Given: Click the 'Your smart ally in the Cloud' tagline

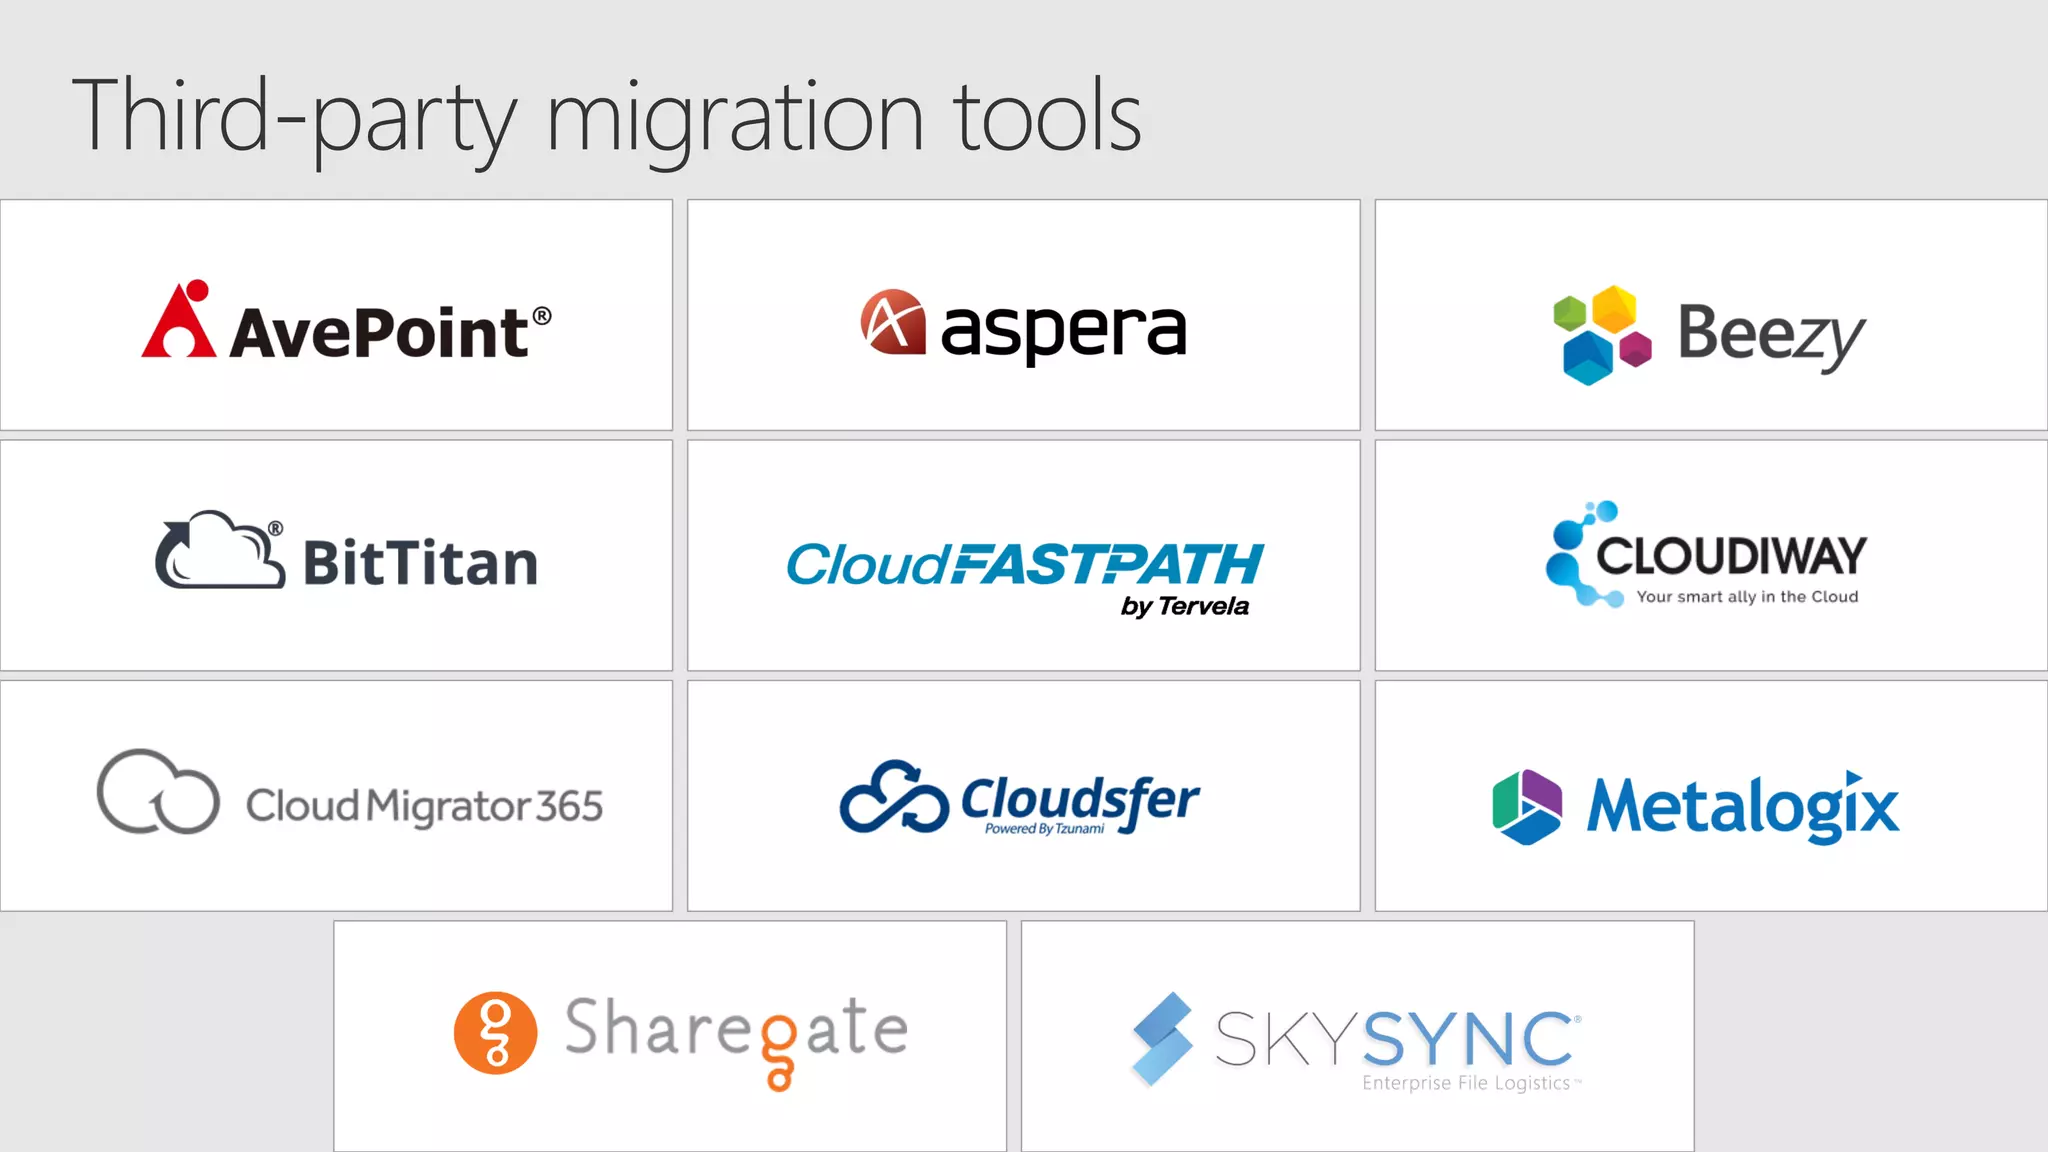Looking at the screenshot, I should (1747, 597).
